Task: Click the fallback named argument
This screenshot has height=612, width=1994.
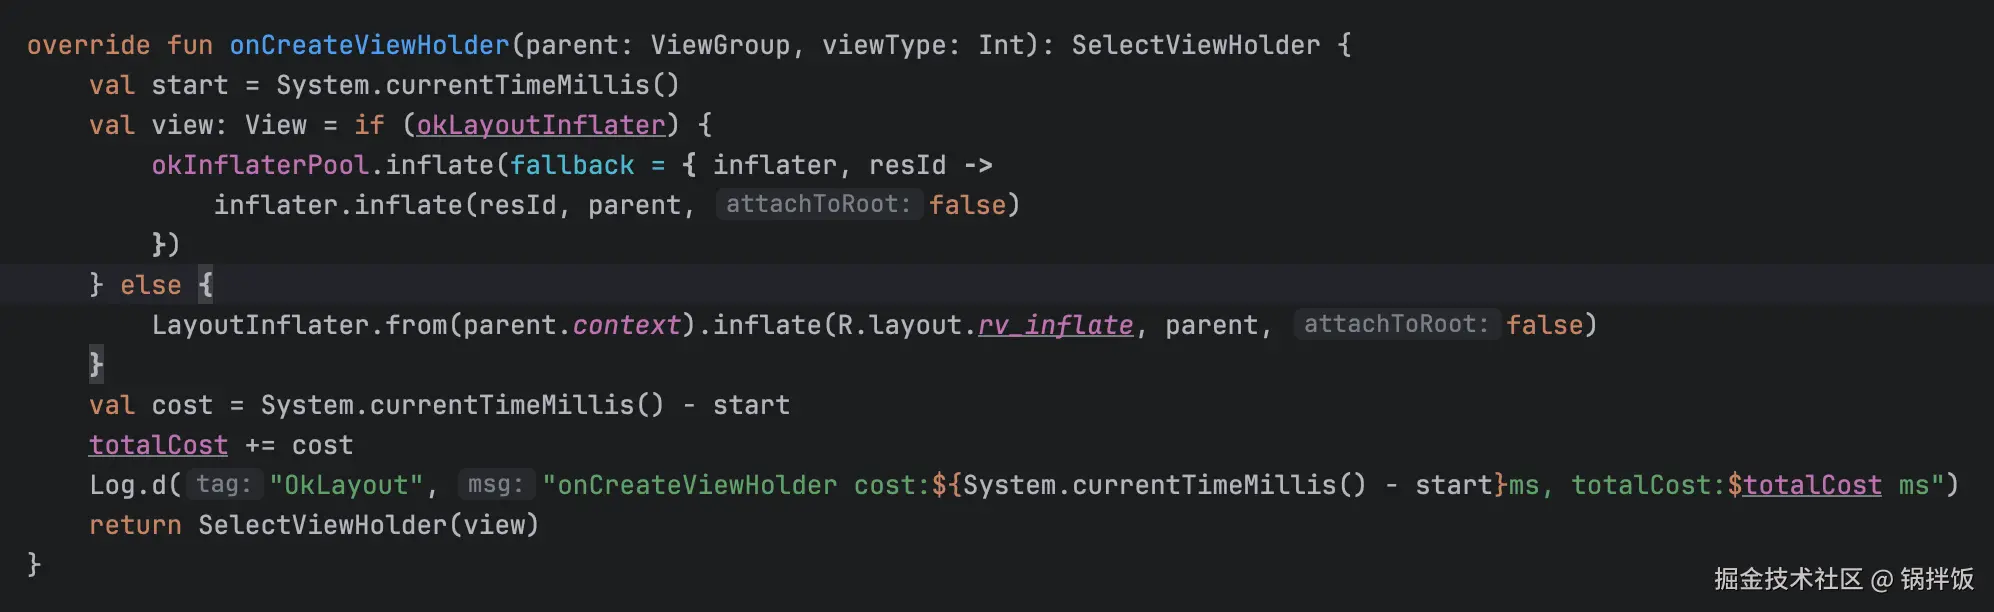Action: (572, 165)
